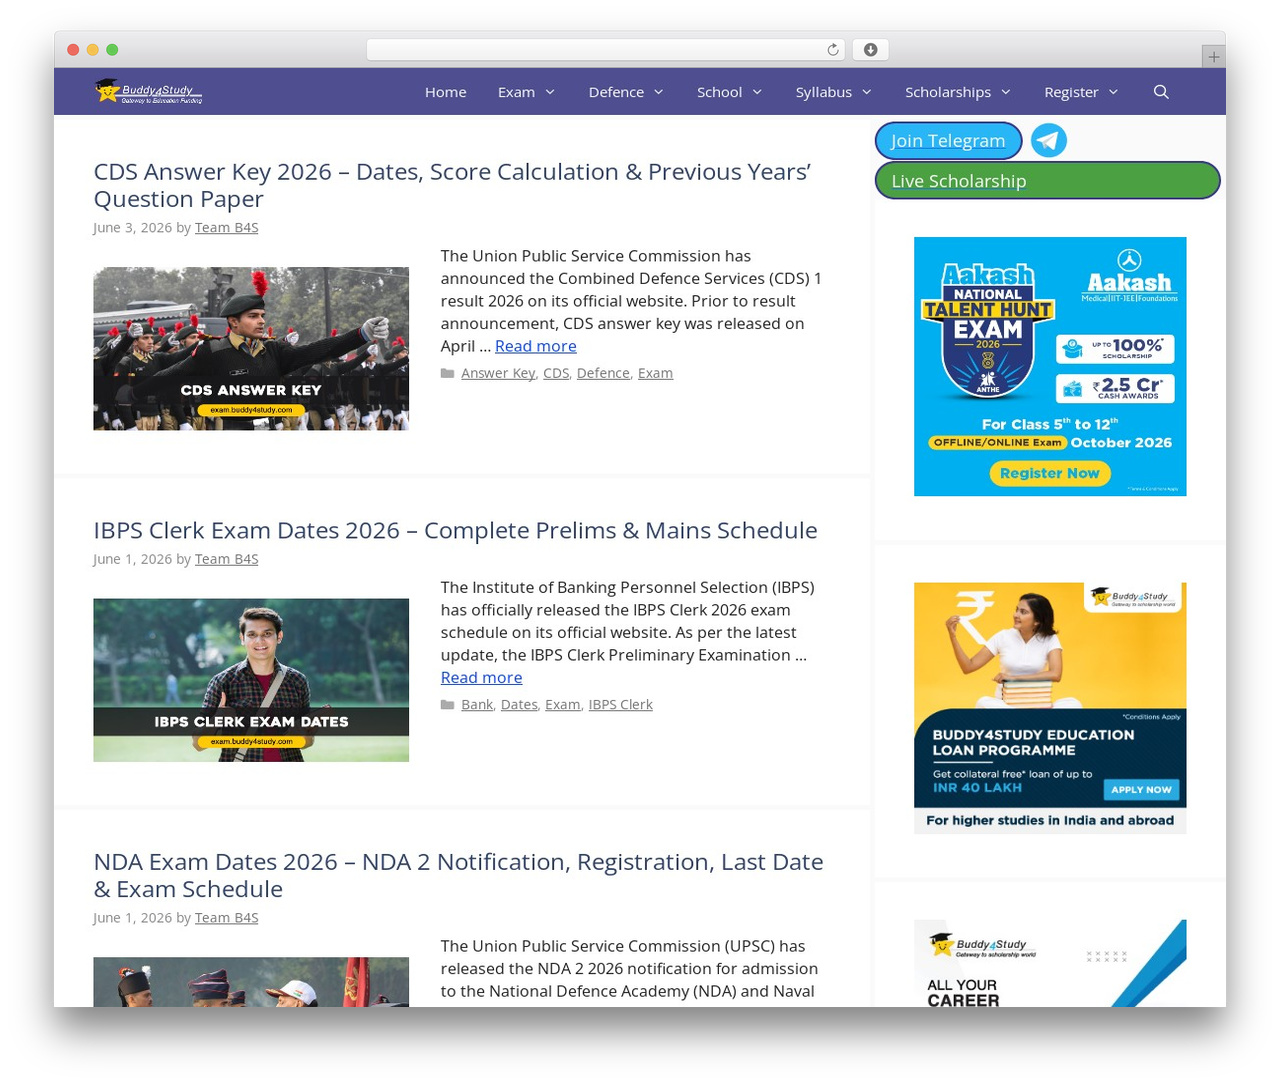
Task: Click the folder icon beside Answer Key categories
Action: (x=448, y=373)
